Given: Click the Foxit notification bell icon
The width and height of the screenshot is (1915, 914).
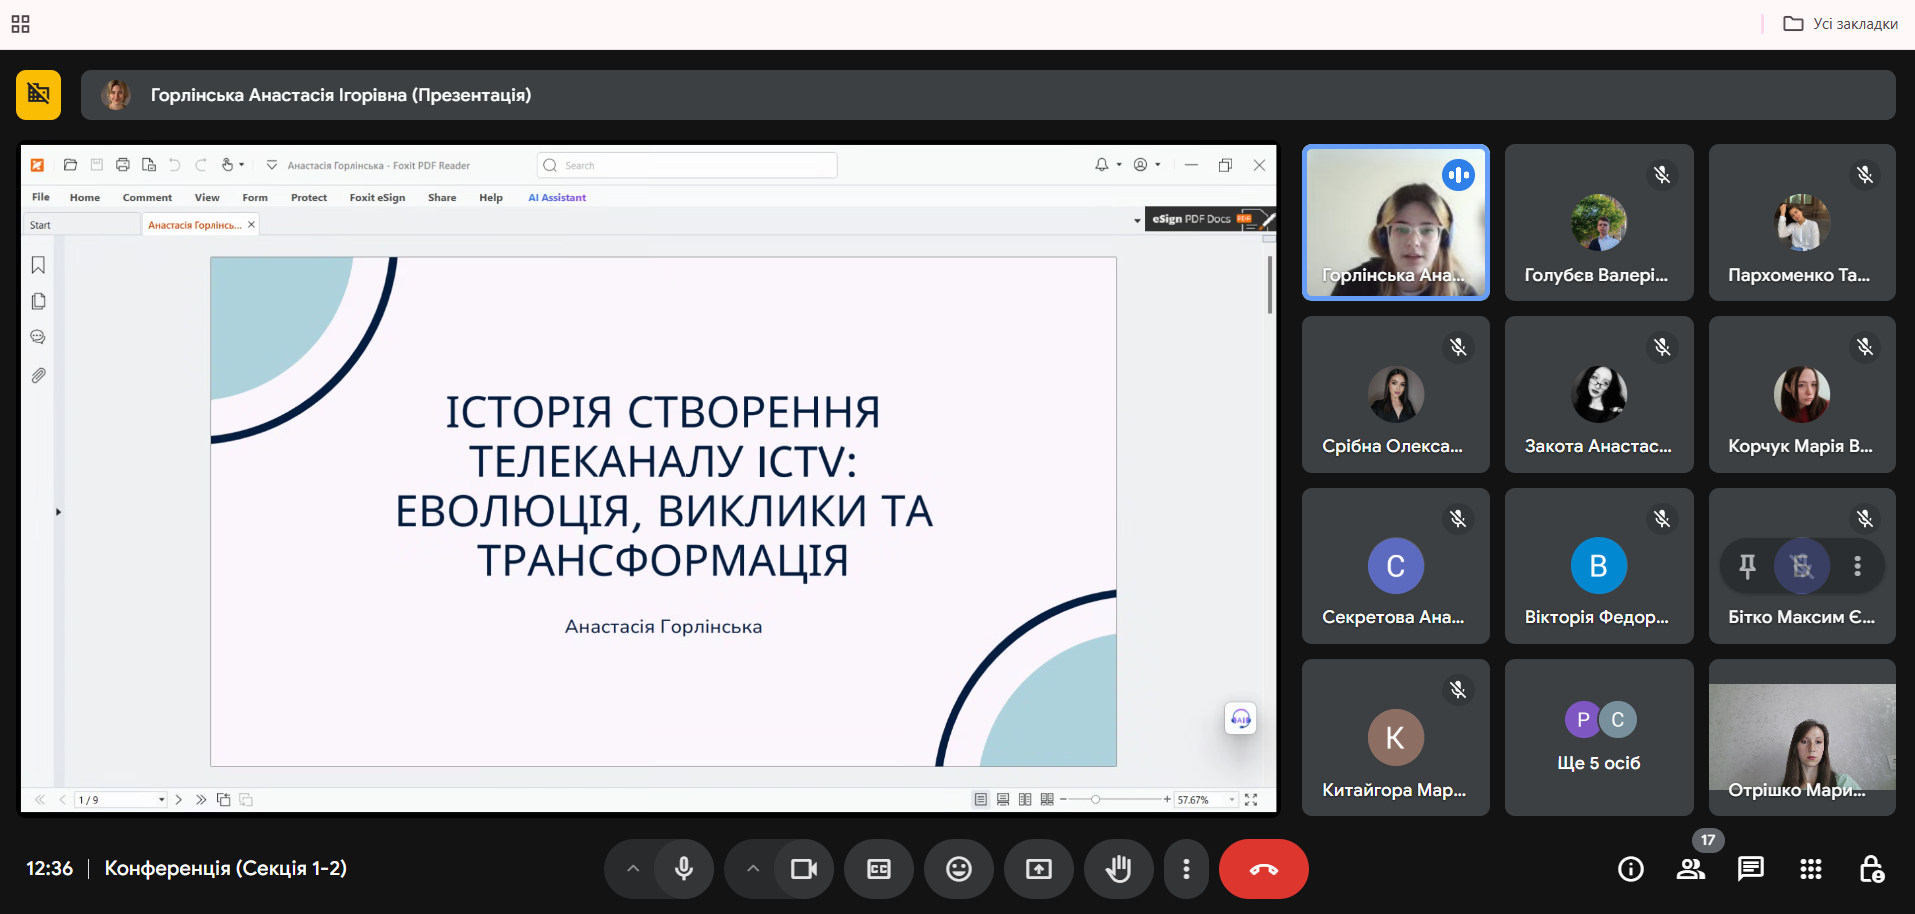Looking at the screenshot, I should (1101, 165).
